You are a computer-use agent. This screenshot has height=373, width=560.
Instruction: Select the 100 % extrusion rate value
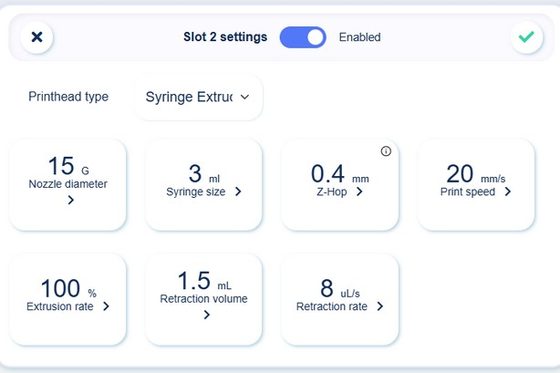[68, 288]
